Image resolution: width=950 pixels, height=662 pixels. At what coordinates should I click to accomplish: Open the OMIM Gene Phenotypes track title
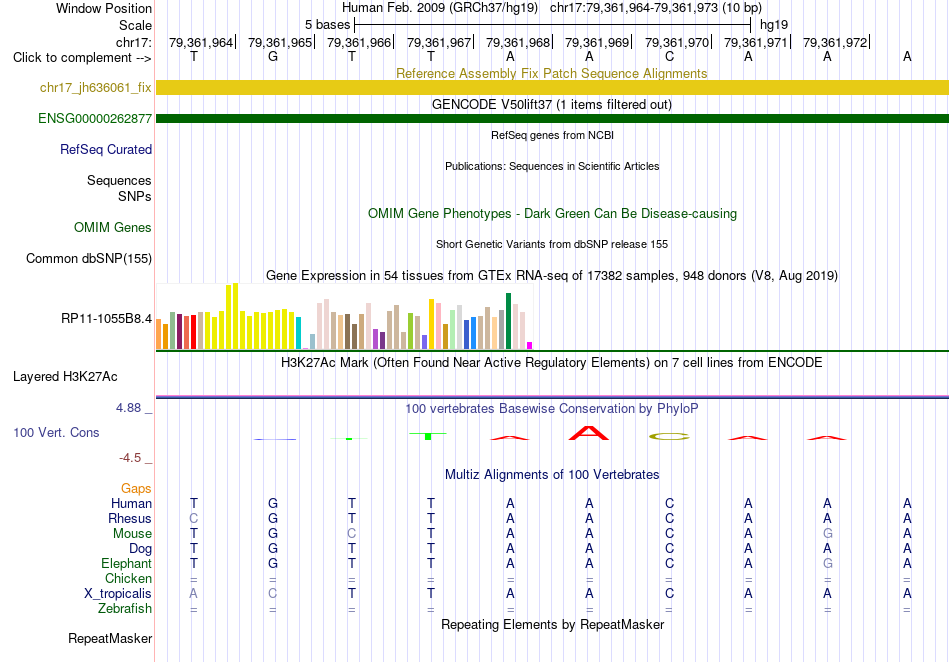click(552, 214)
